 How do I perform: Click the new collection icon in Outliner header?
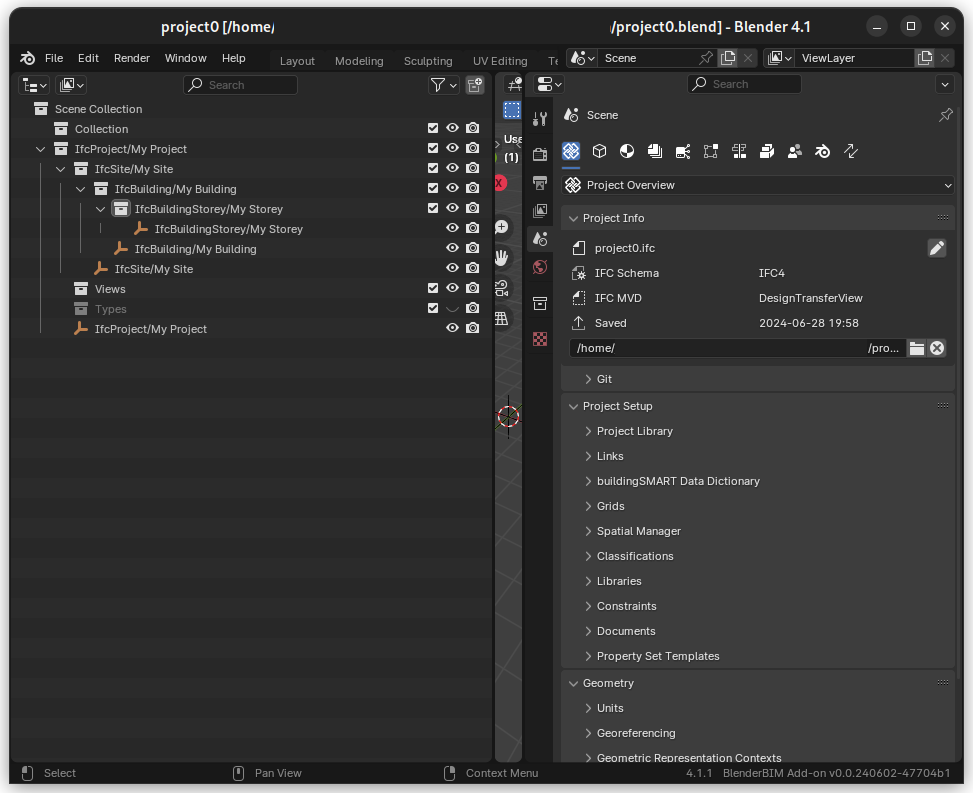(x=475, y=85)
